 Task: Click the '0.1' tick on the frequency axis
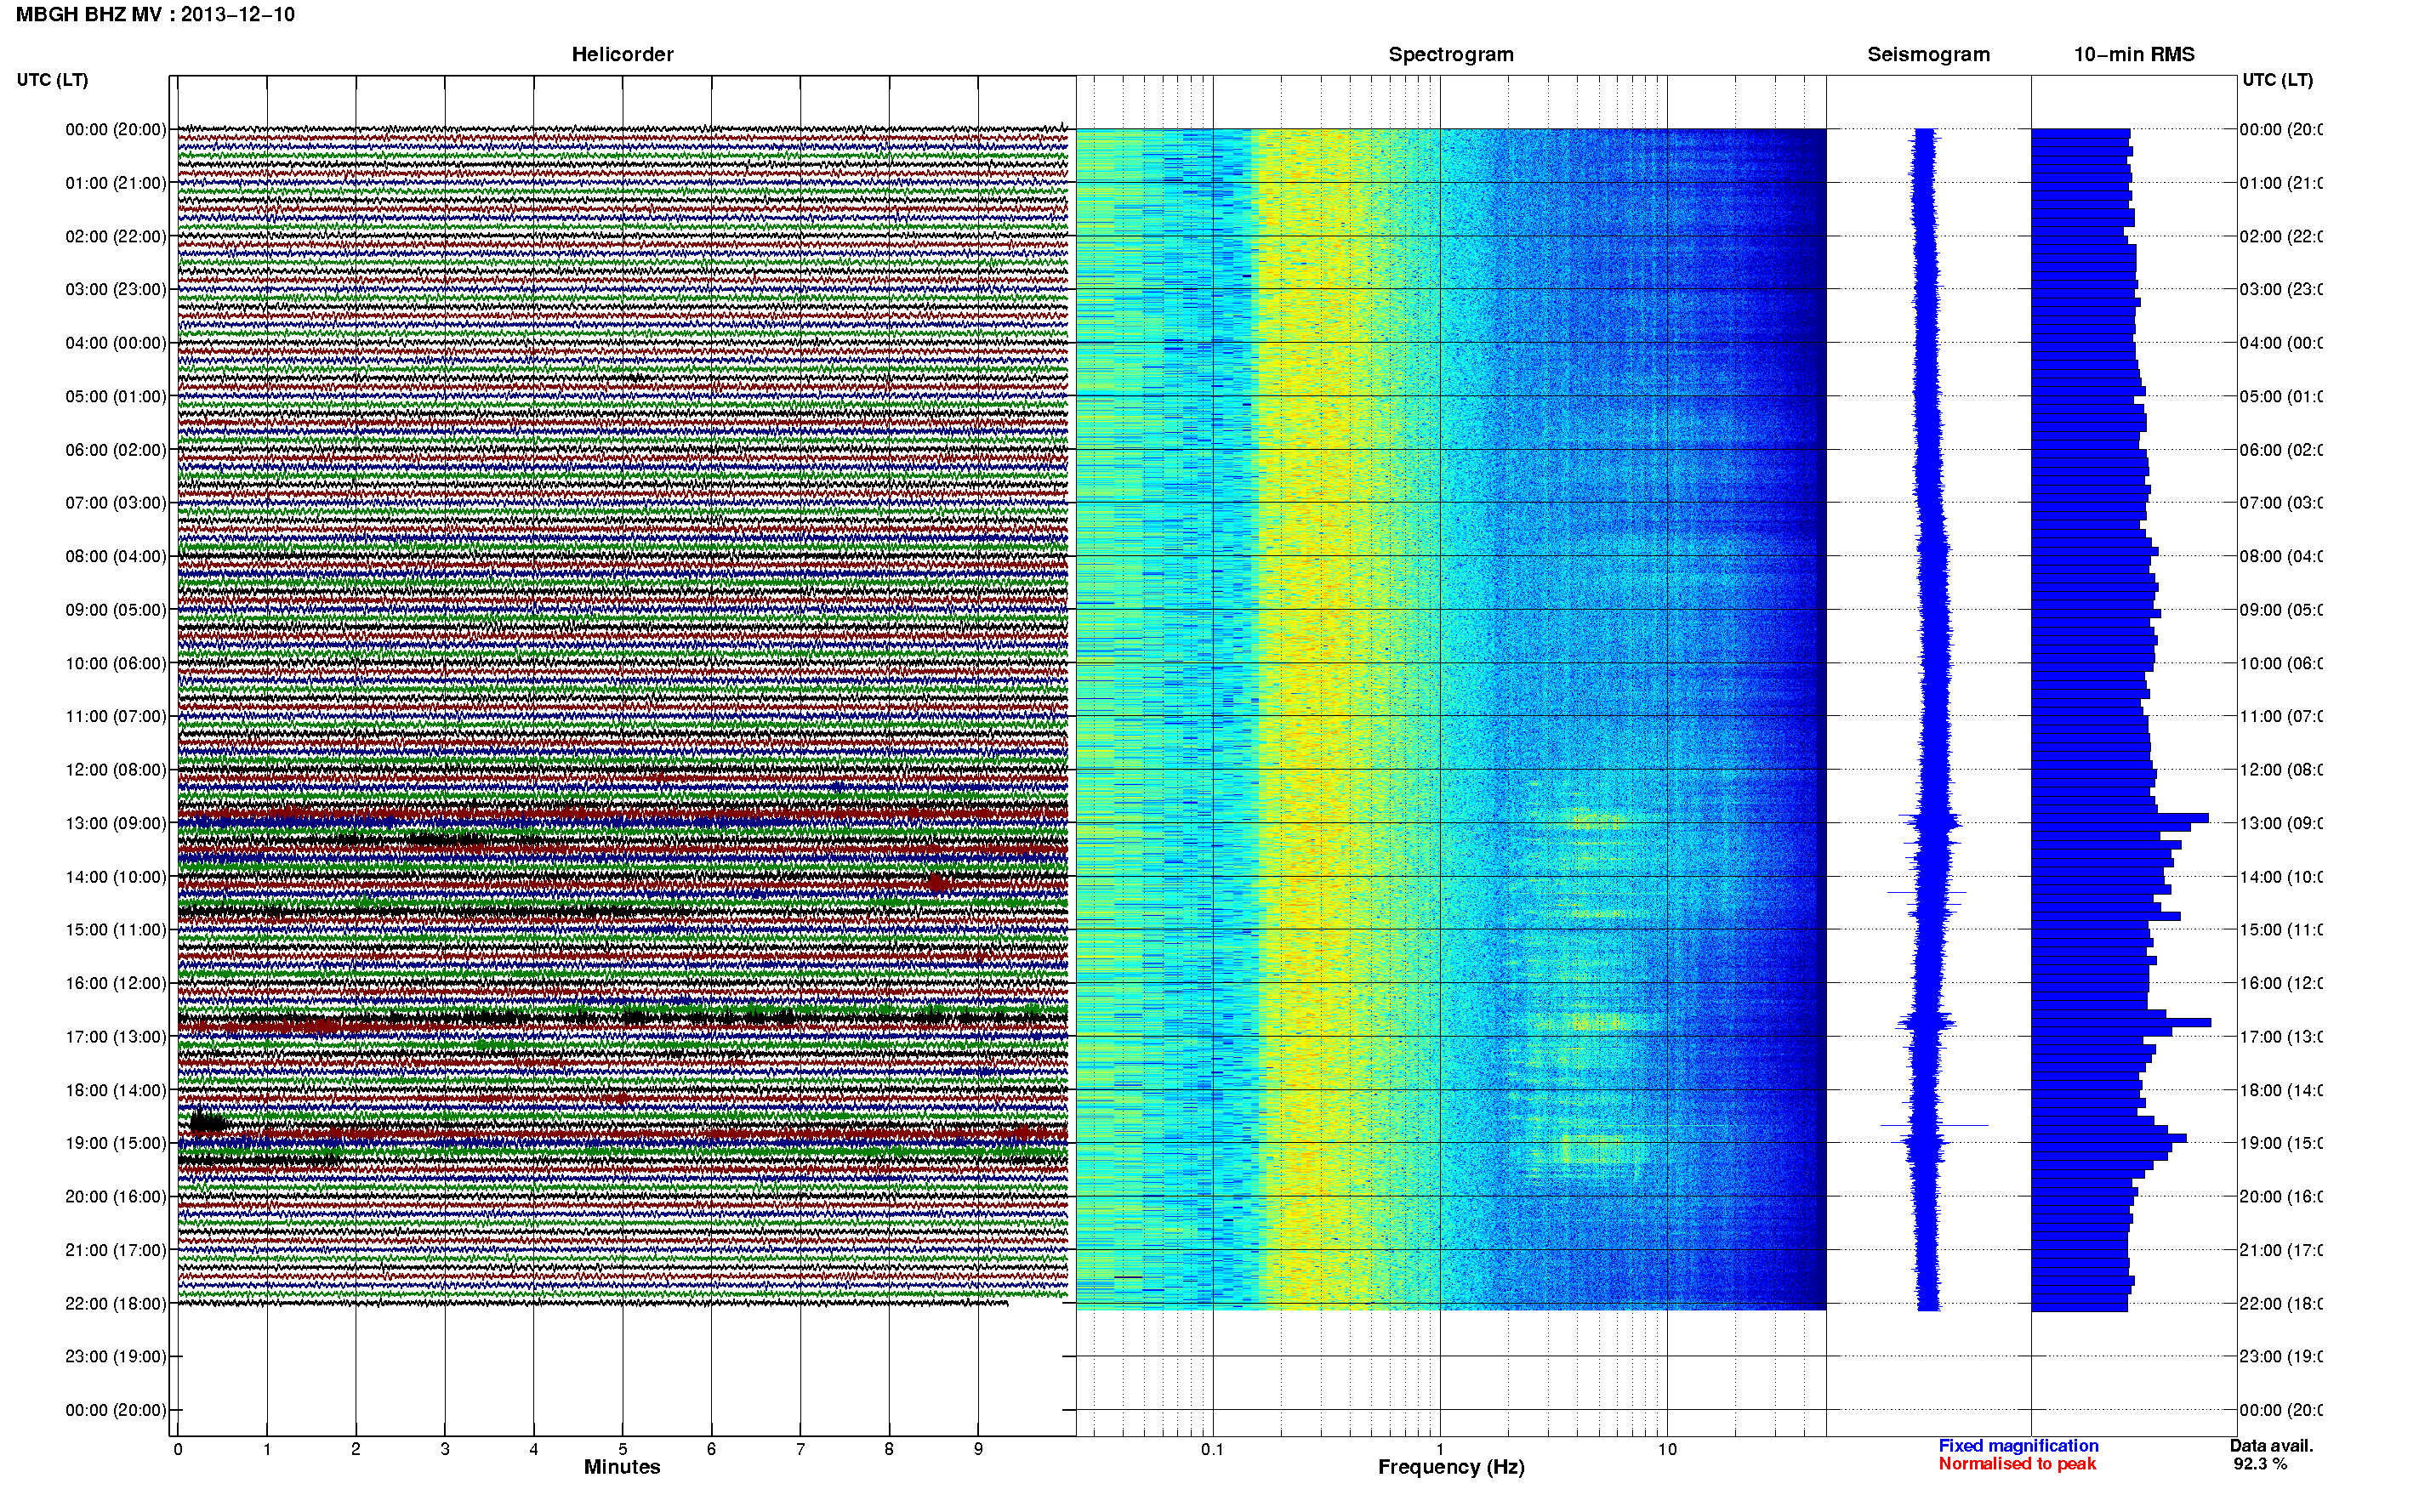[1213, 1449]
